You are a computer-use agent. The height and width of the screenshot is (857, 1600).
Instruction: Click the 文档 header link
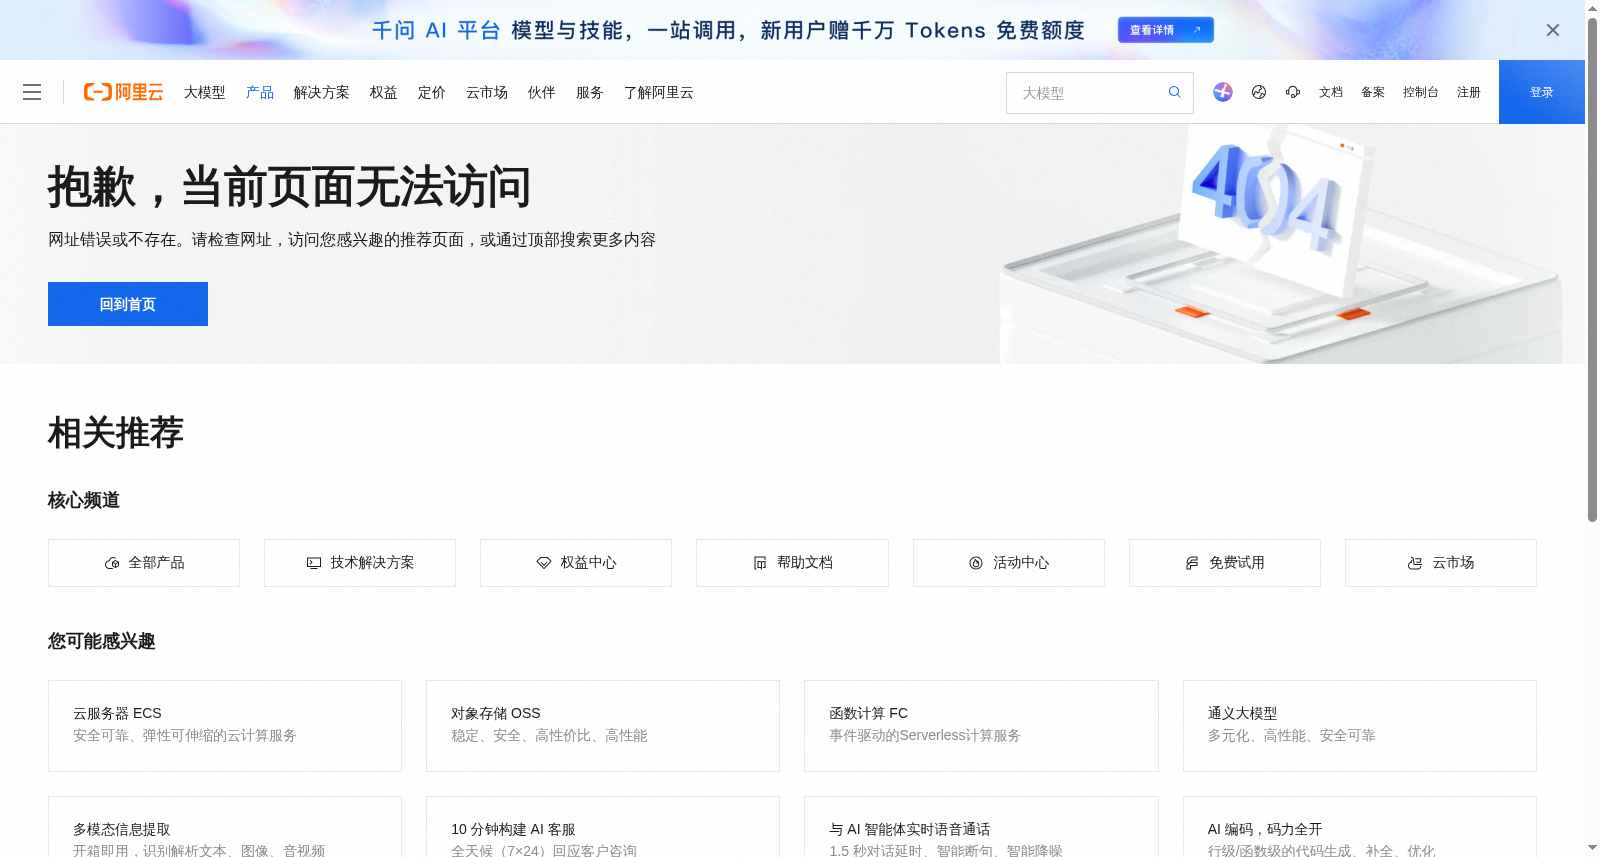point(1331,92)
